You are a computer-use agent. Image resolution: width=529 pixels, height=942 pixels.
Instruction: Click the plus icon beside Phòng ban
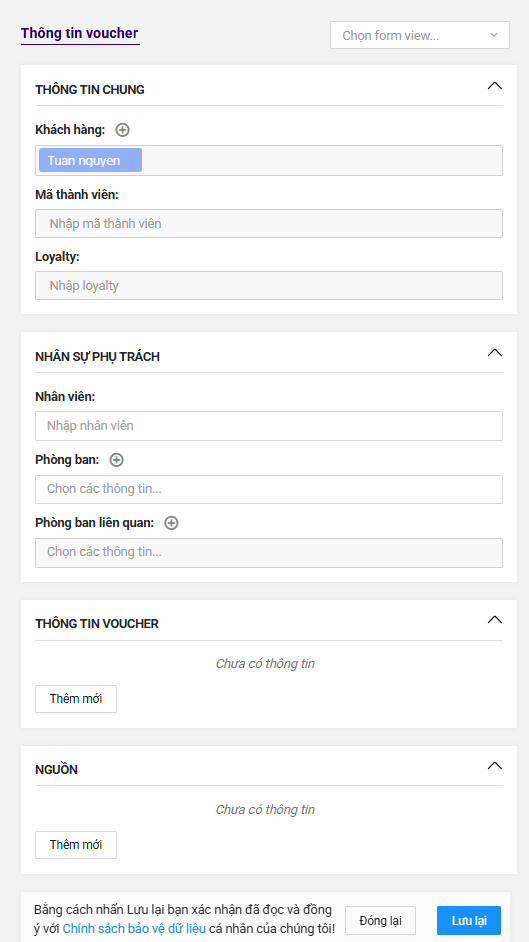(x=116, y=460)
